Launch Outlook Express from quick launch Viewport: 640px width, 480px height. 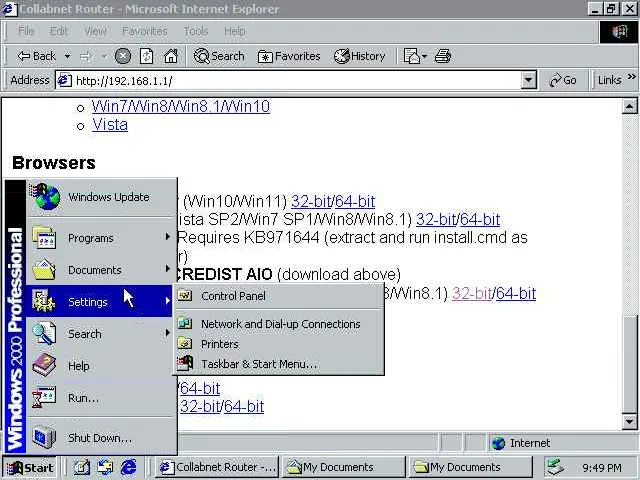point(105,467)
